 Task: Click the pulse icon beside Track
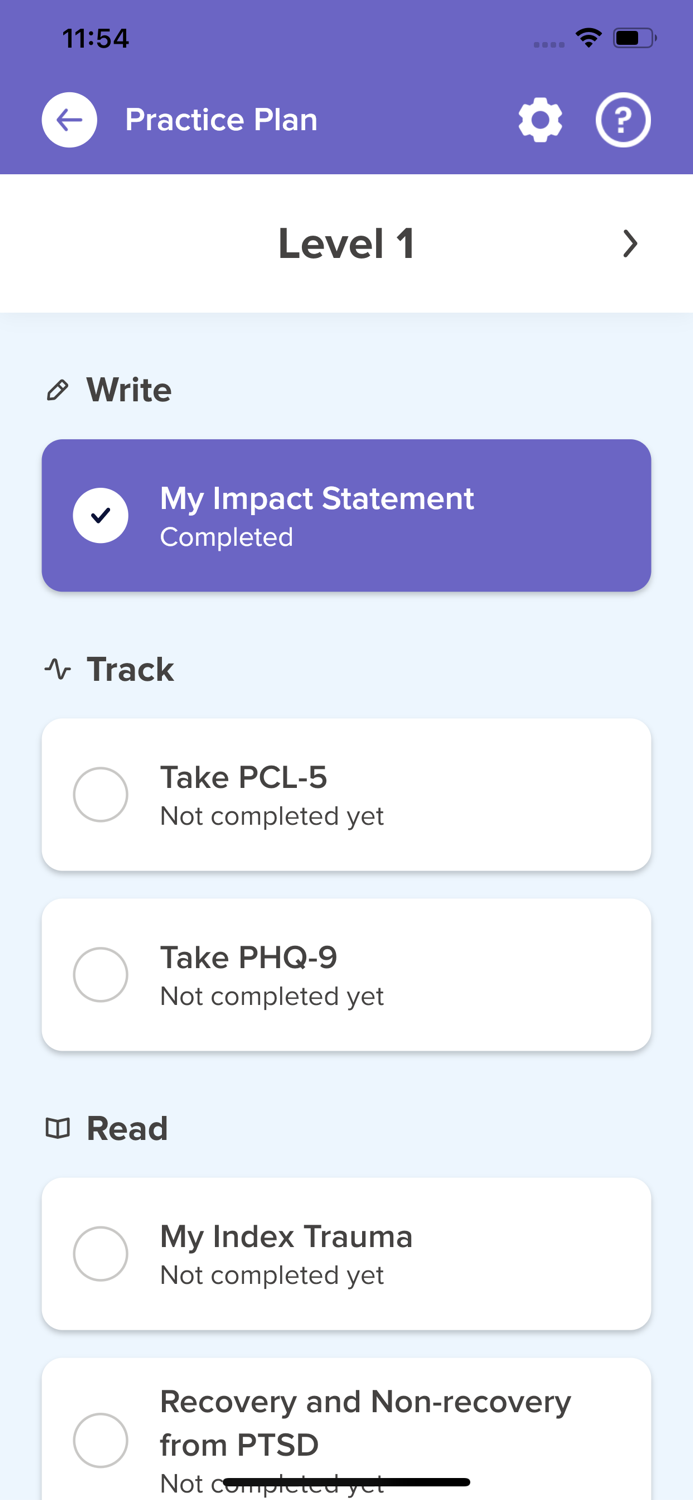(58, 669)
